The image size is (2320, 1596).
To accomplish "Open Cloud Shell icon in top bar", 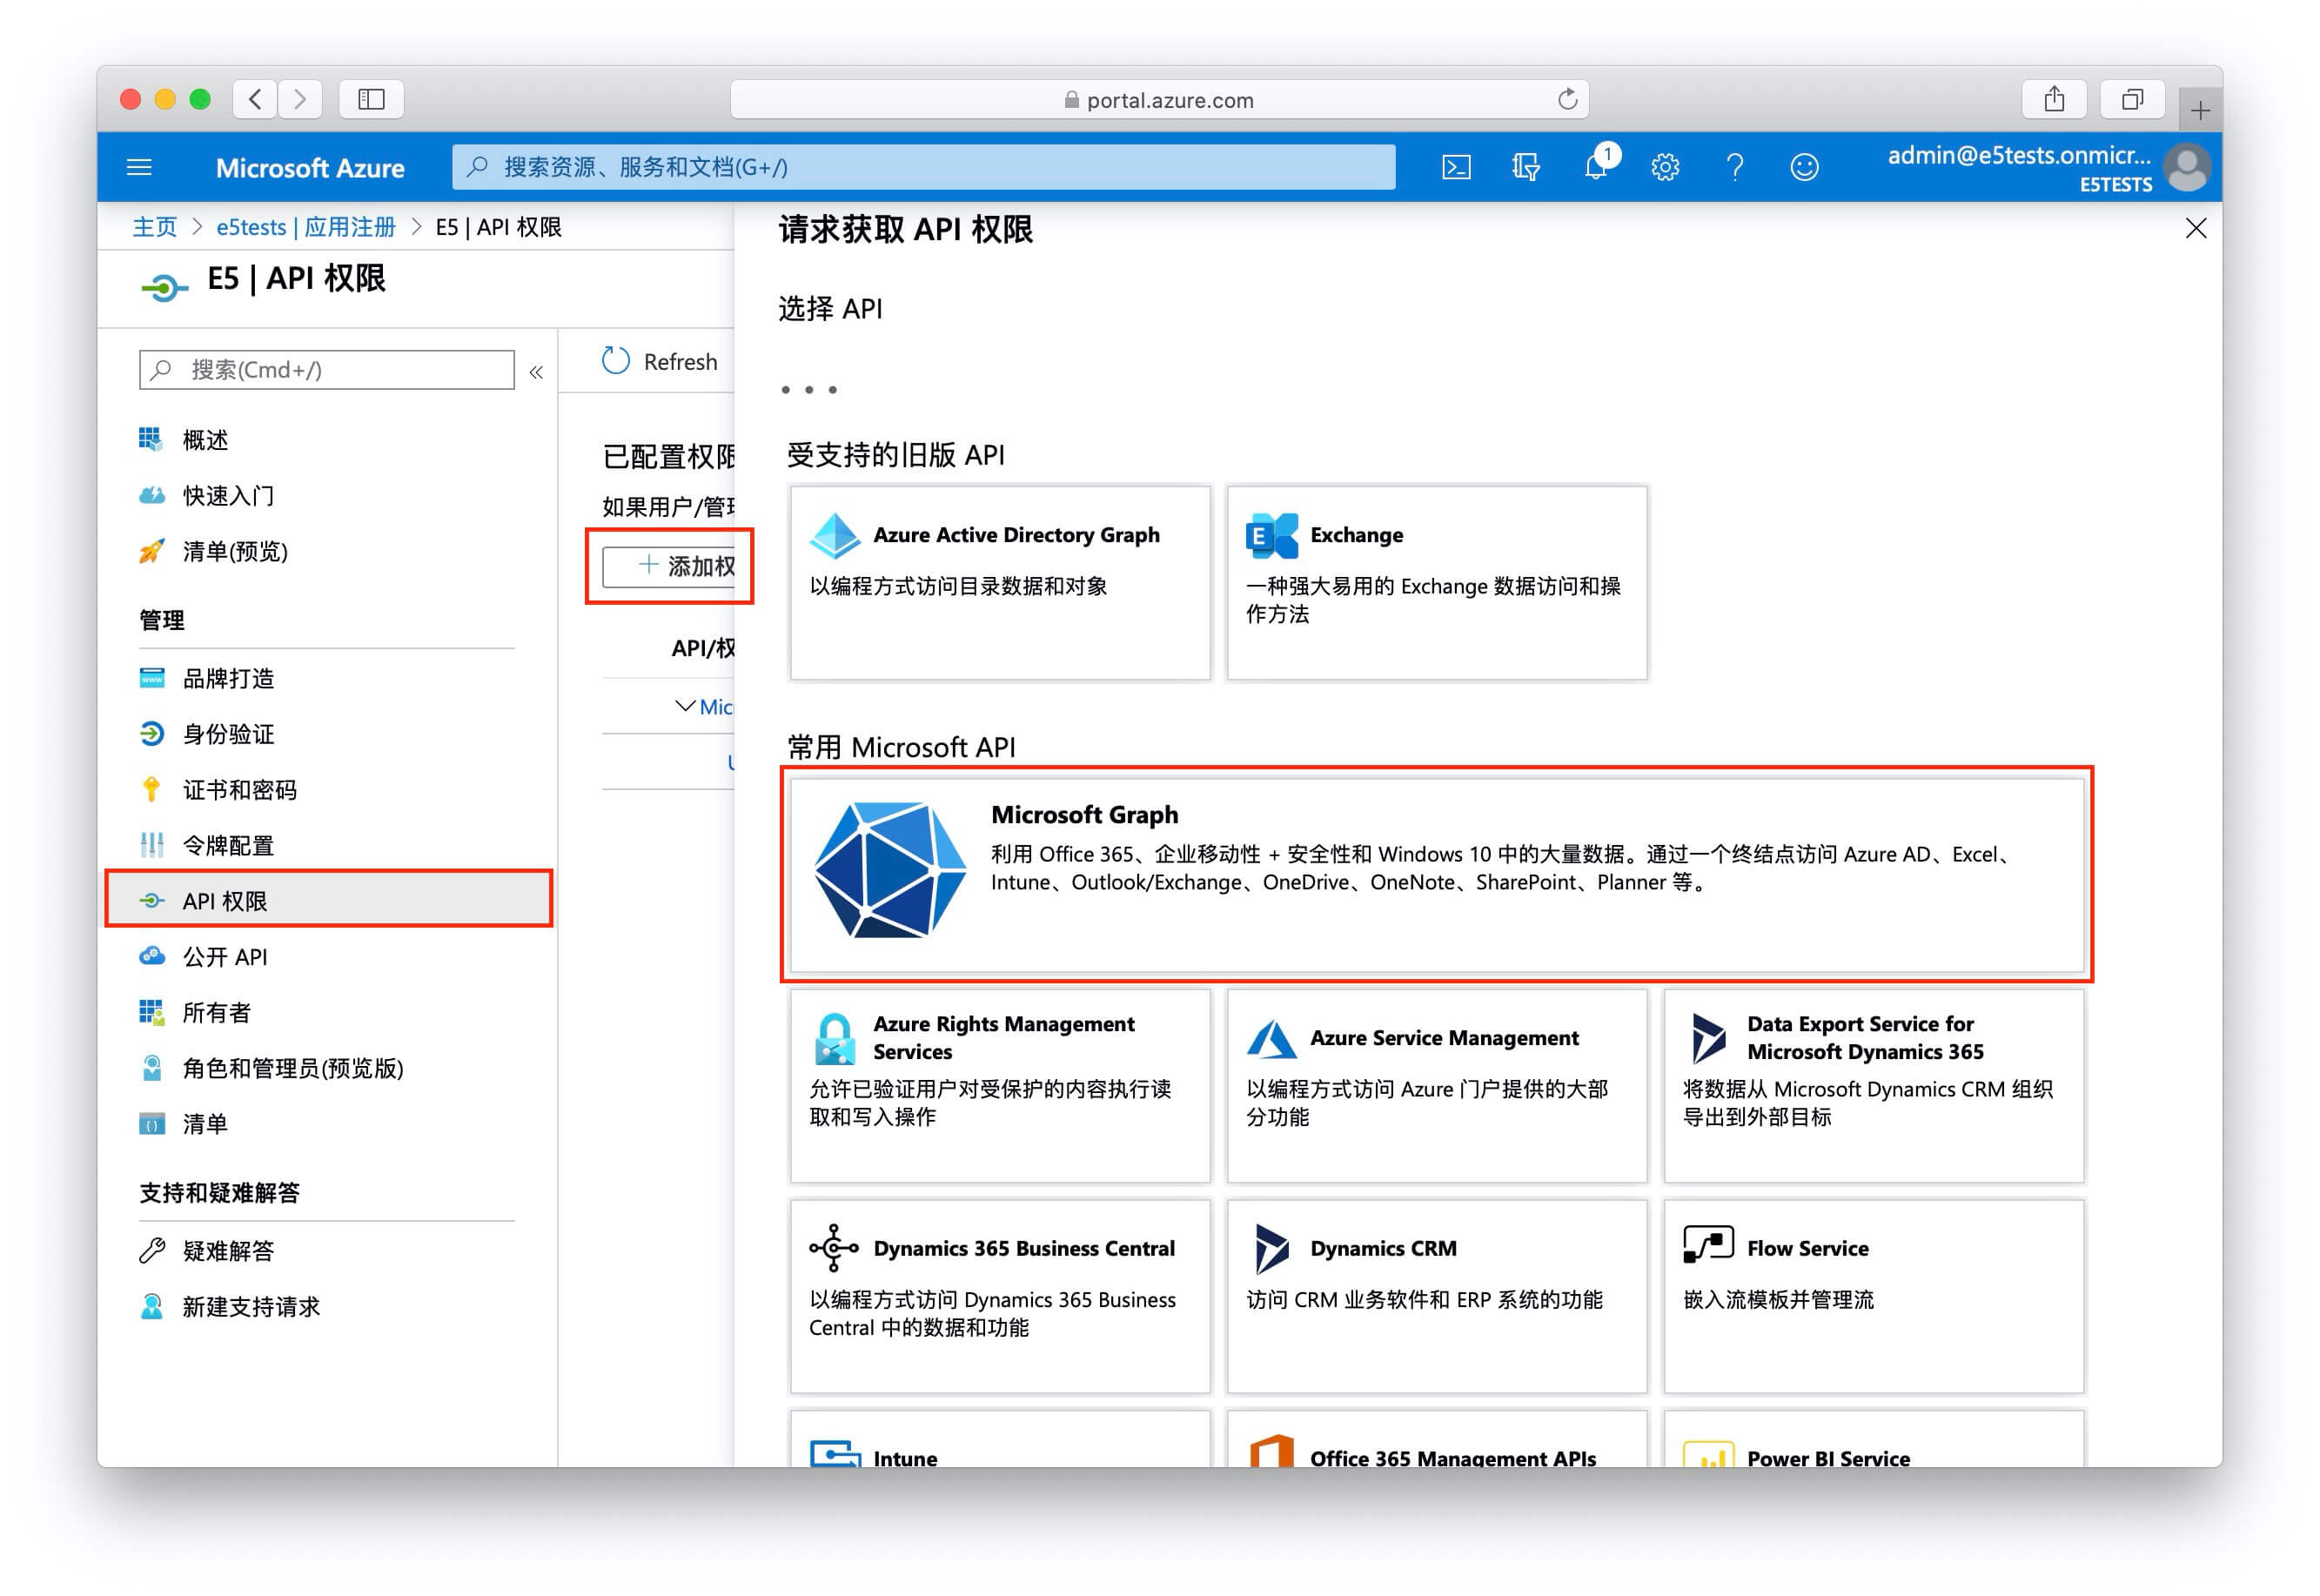I will pyautogui.click(x=1456, y=167).
